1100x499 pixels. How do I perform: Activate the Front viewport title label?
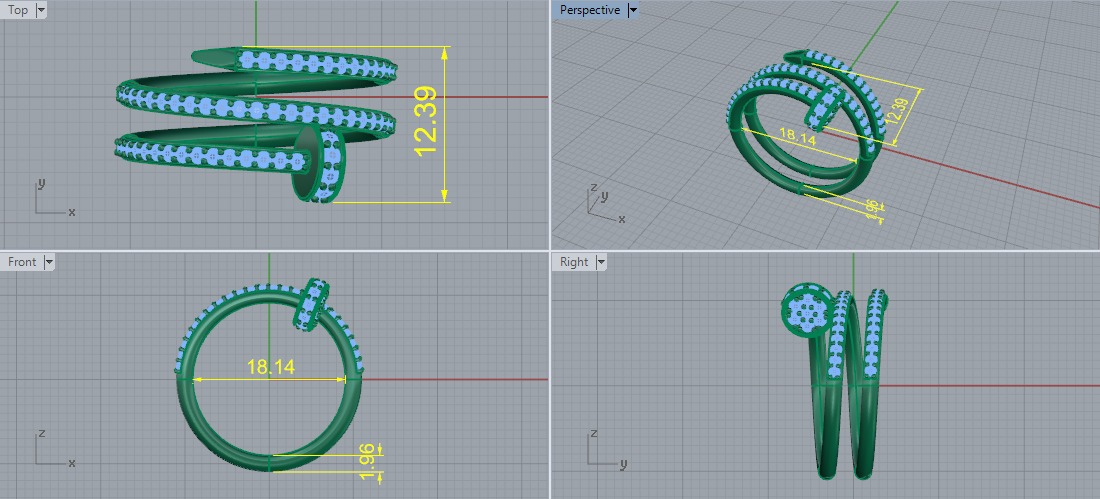[x=22, y=262]
